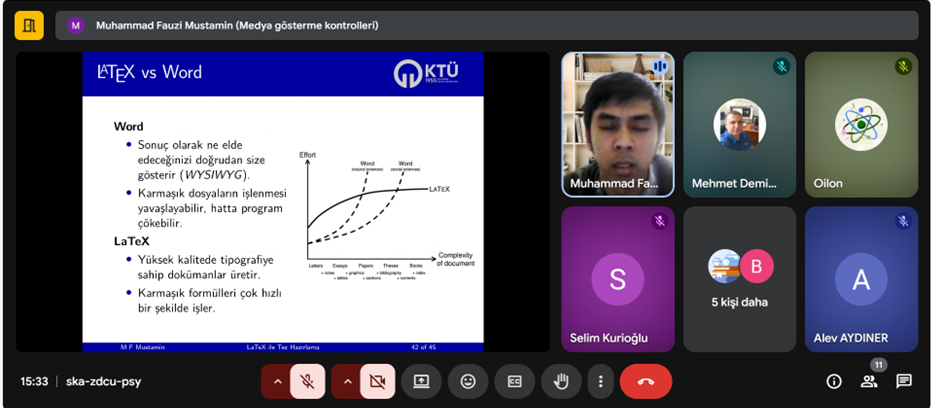
Task: Start presenting your screen
Action: click(421, 381)
